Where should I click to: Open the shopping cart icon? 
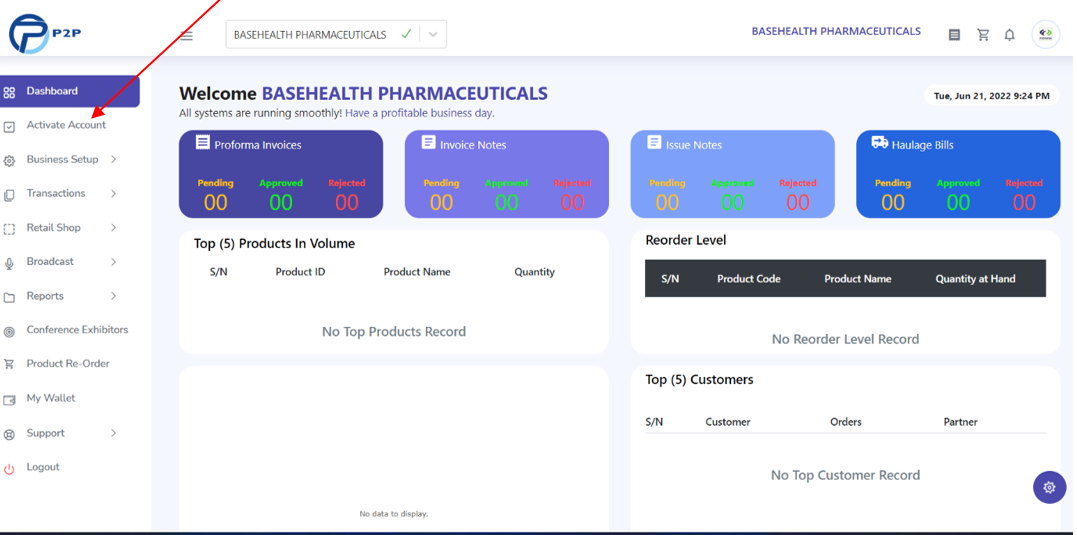click(983, 35)
